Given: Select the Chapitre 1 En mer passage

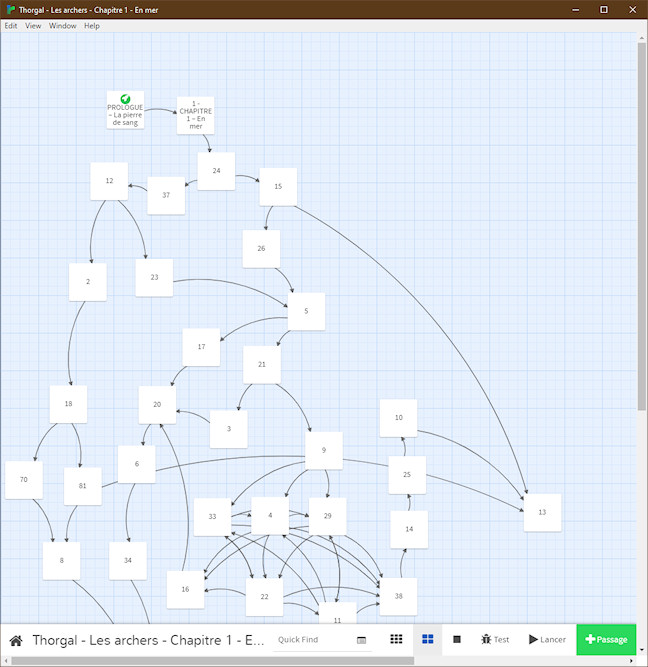Looking at the screenshot, I should pos(195,115).
